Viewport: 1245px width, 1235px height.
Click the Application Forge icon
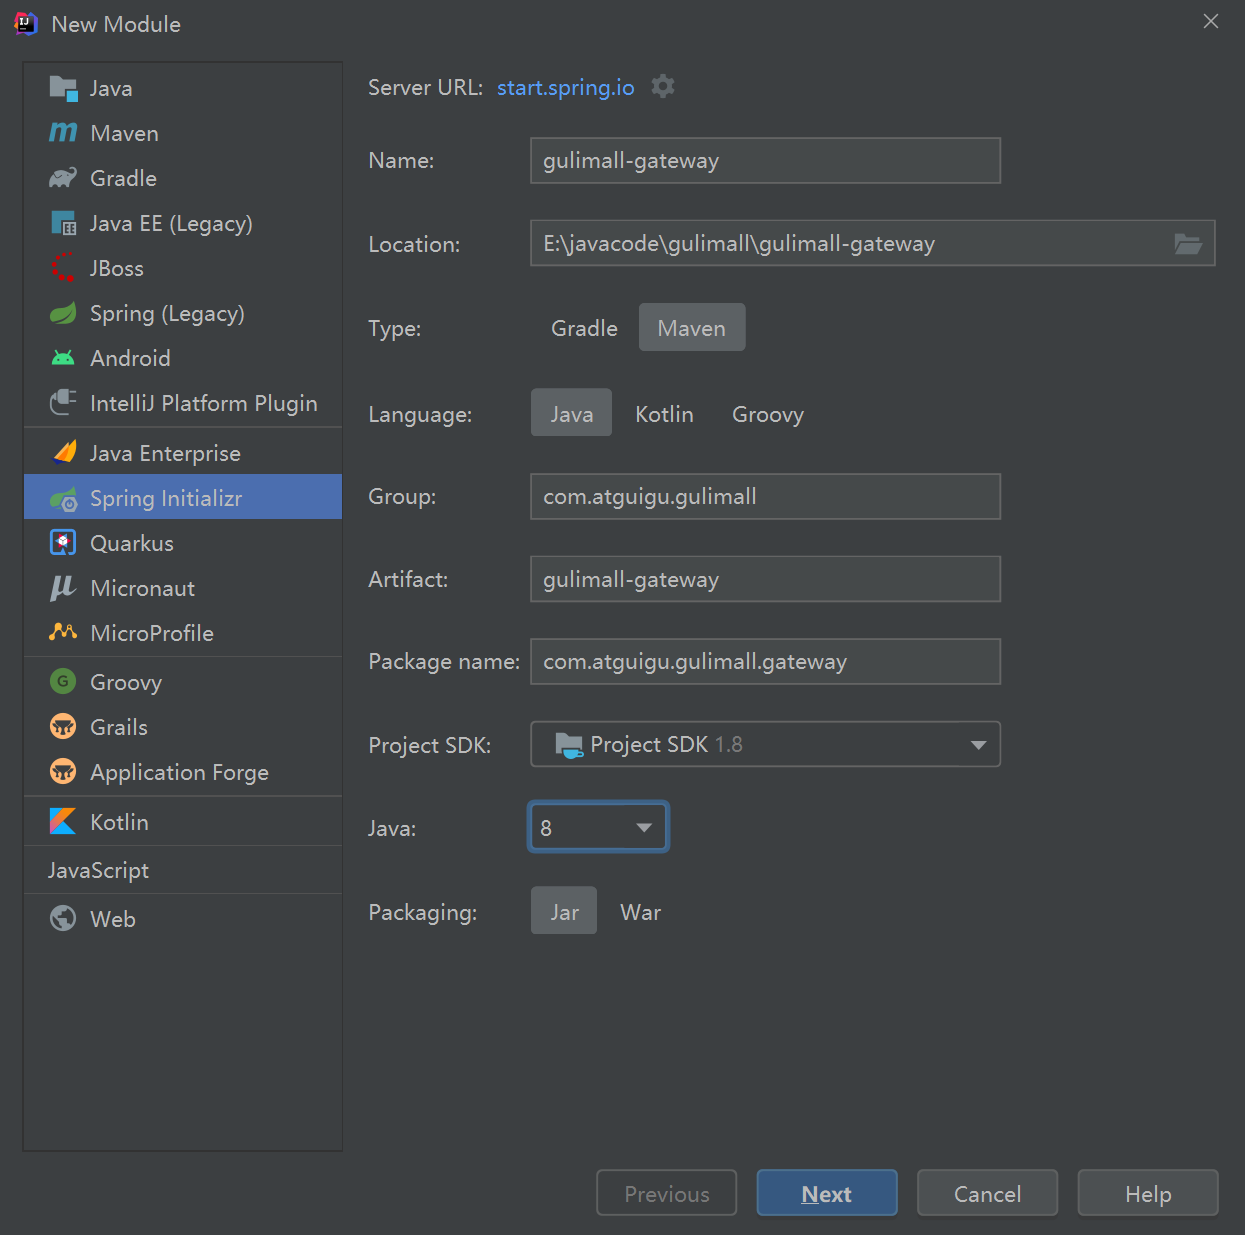[63, 772]
